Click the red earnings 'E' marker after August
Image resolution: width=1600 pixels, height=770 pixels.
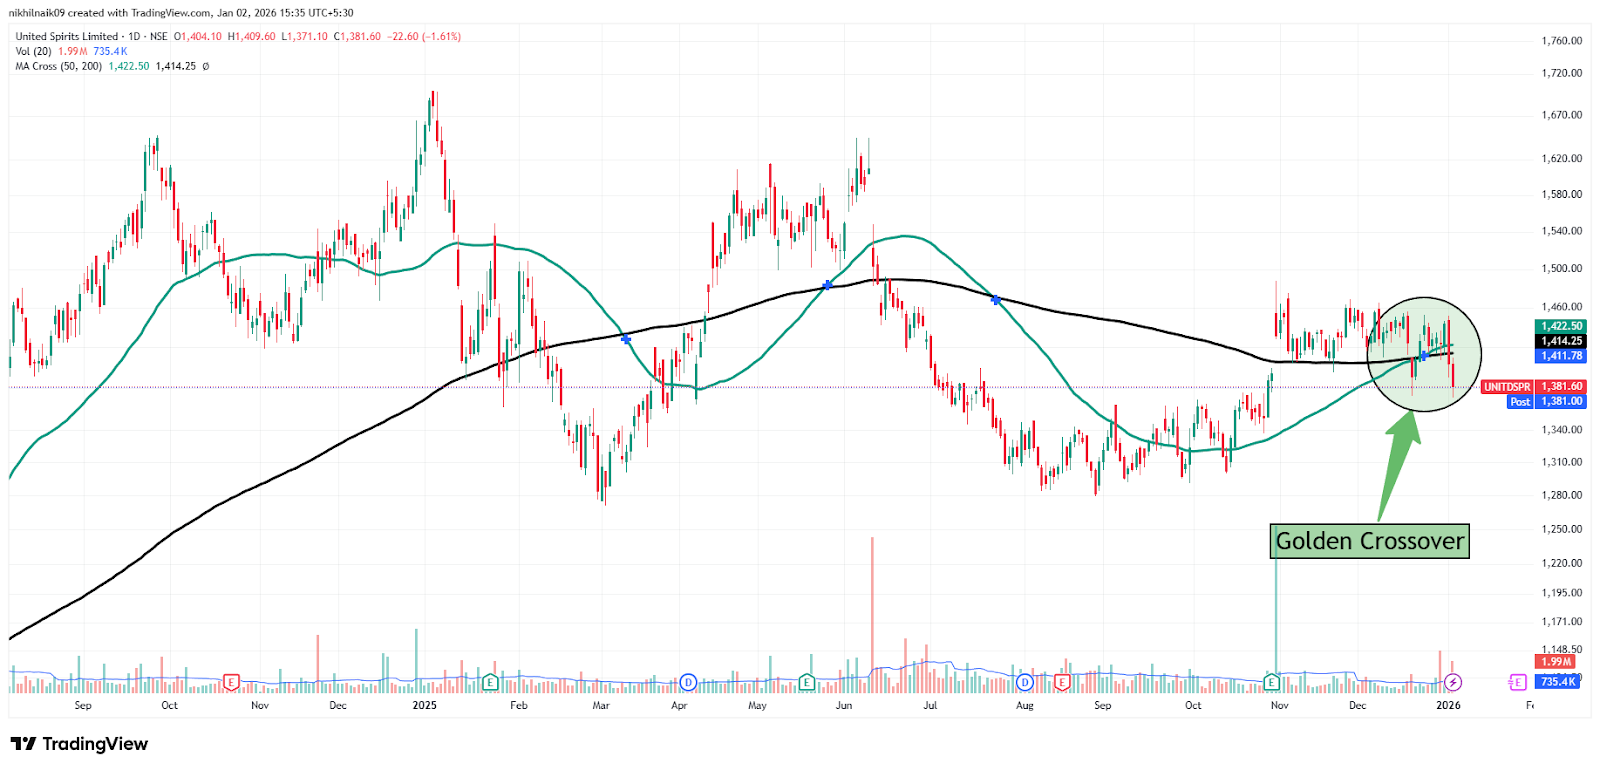[x=1062, y=682]
